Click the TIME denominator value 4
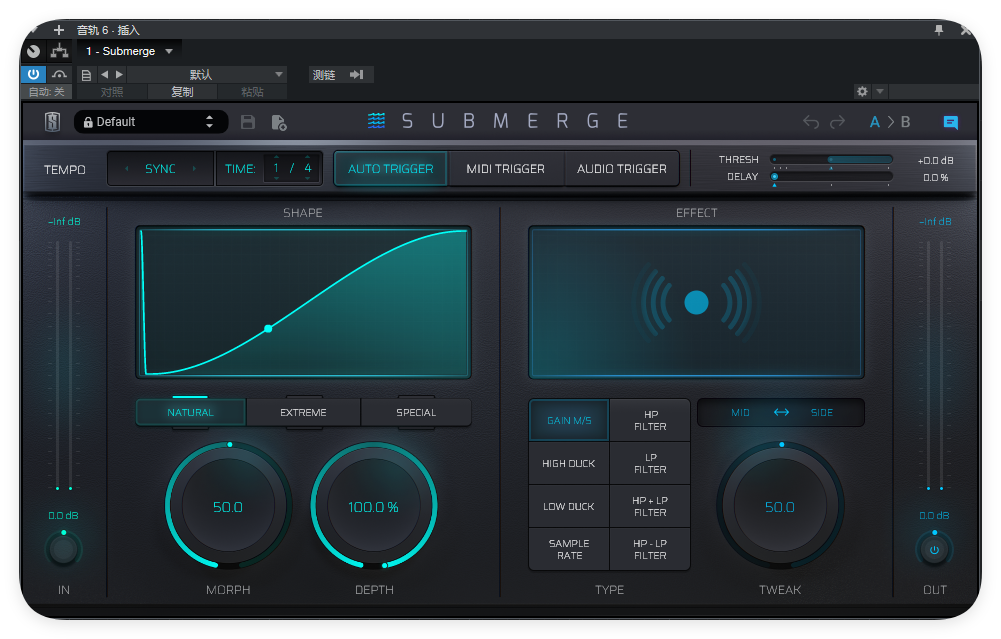 pyautogui.click(x=308, y=168)
